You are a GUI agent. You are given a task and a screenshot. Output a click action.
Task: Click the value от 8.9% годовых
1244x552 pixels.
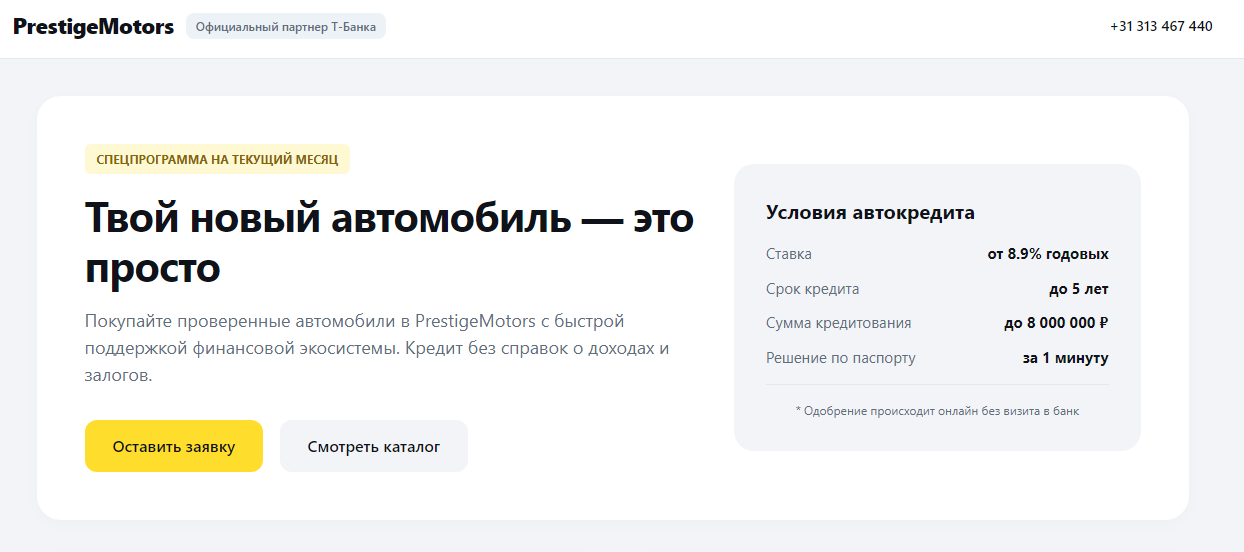coord(1048,254)
